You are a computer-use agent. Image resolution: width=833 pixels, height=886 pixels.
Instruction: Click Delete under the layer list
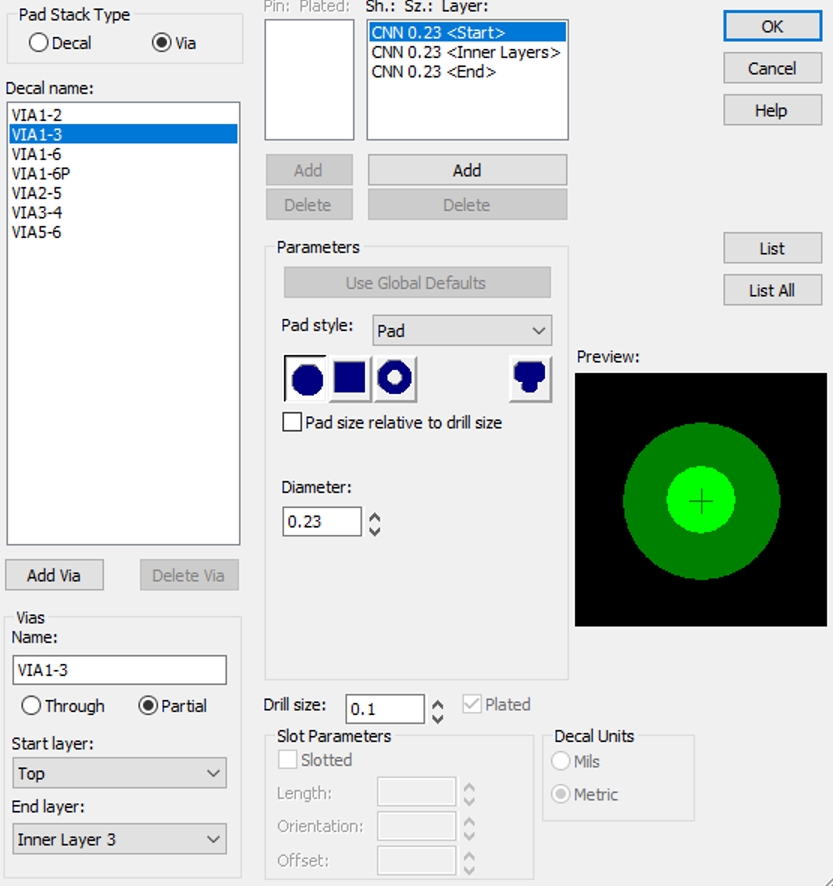point(467,205)
